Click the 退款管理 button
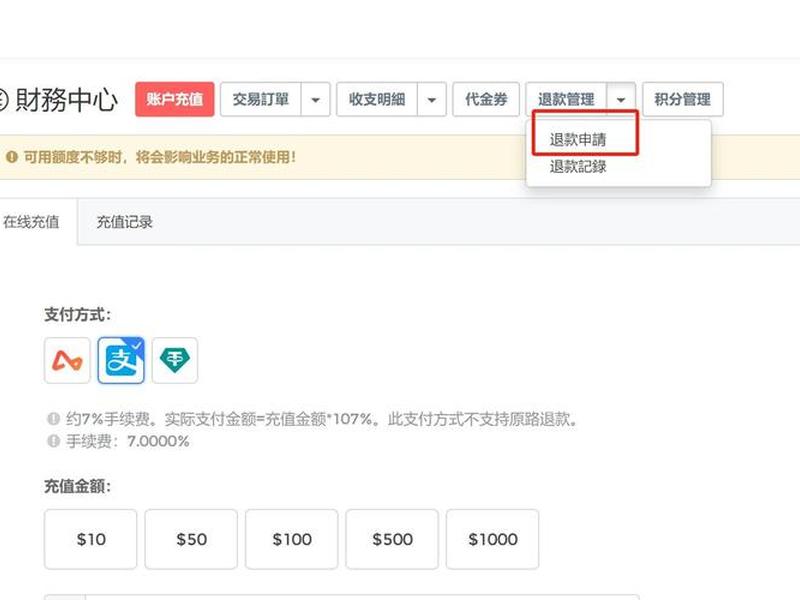Image resolution: width=800 pixels, height=600 pixels. tap(566, 99)
